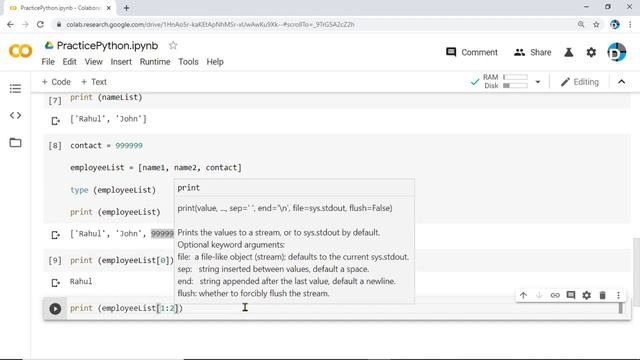640x360 pixels.
Task: Click the RAM and Disk usage indicator
Action: tap(505, 81)
